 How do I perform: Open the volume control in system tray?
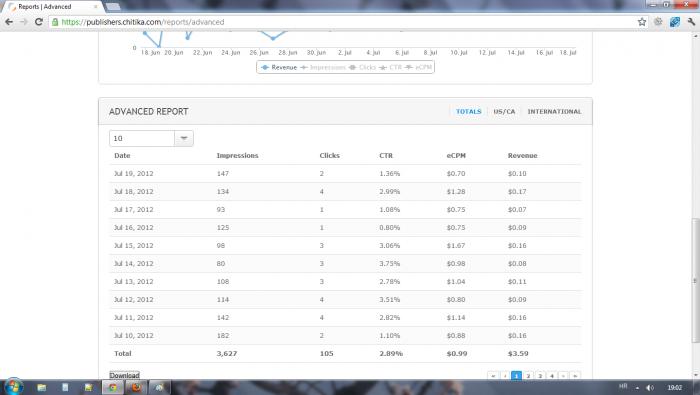650,387
